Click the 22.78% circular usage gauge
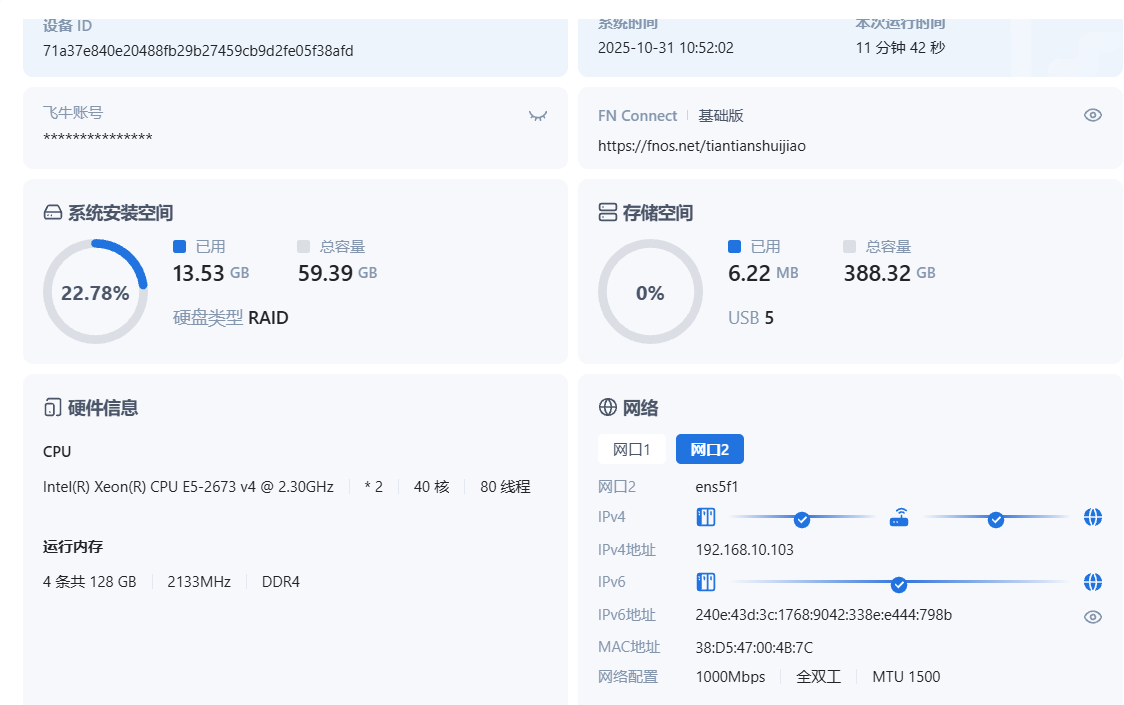The image size is (1124, 705). pyautogui.click(x=95, y=292)
